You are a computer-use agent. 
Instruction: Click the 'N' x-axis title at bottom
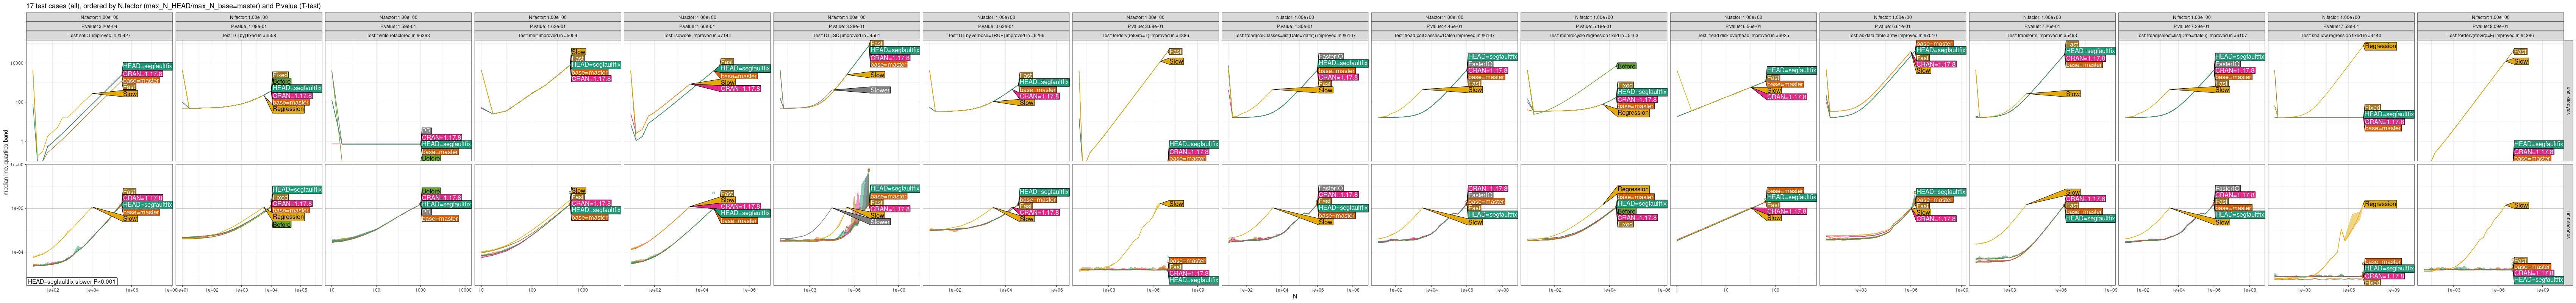tap(1294, 297)
